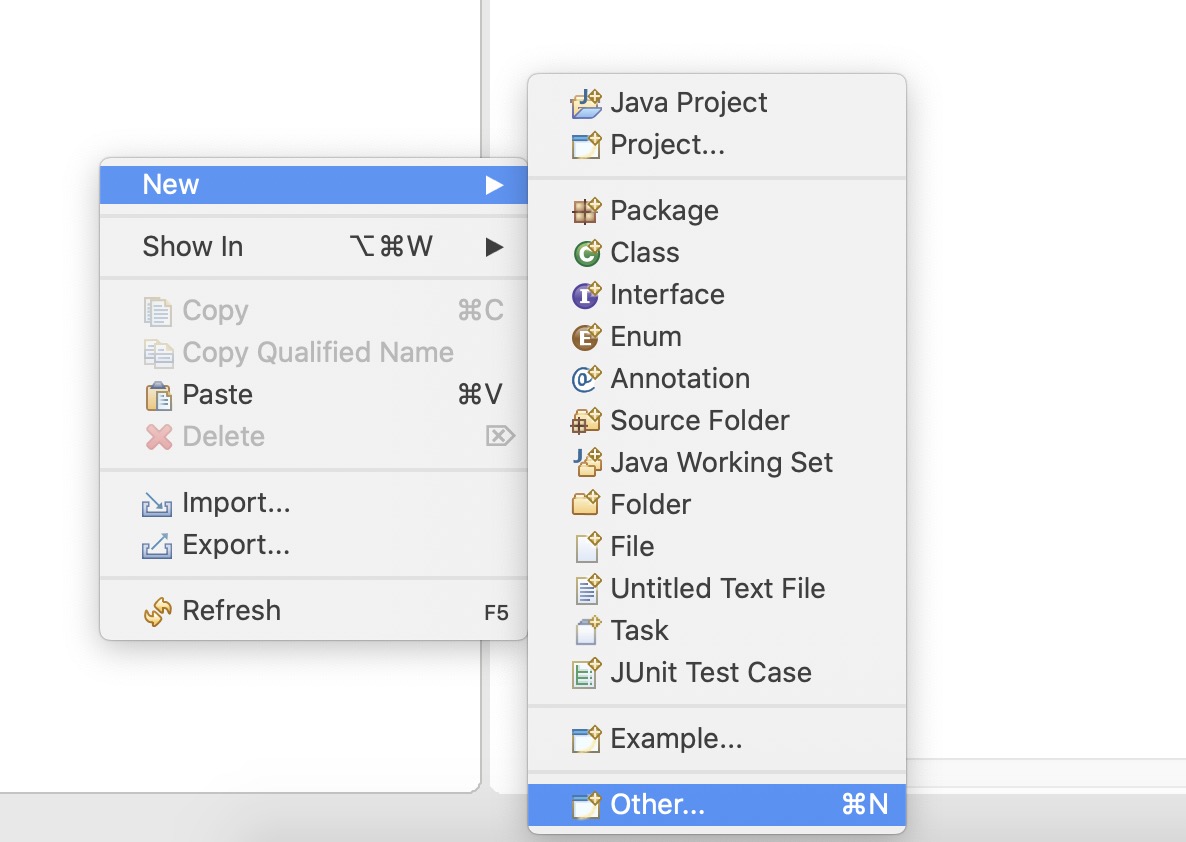This screenshot has width=1186, height=842.
Task: Expand the Show In submenu arrow
Action: click(494, 247)
